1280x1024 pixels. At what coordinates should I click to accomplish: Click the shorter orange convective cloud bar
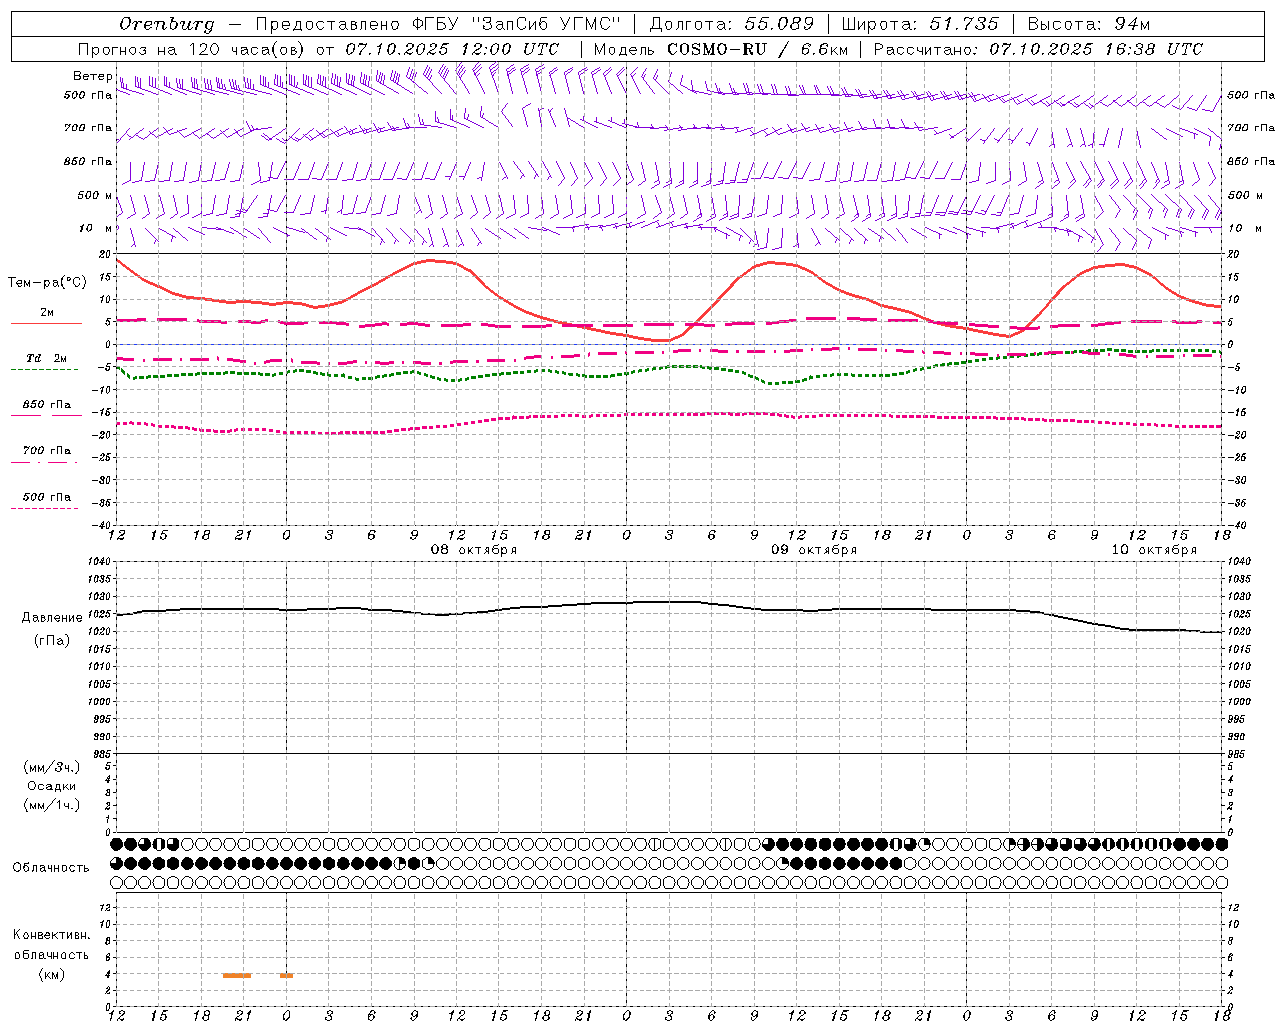286,975
